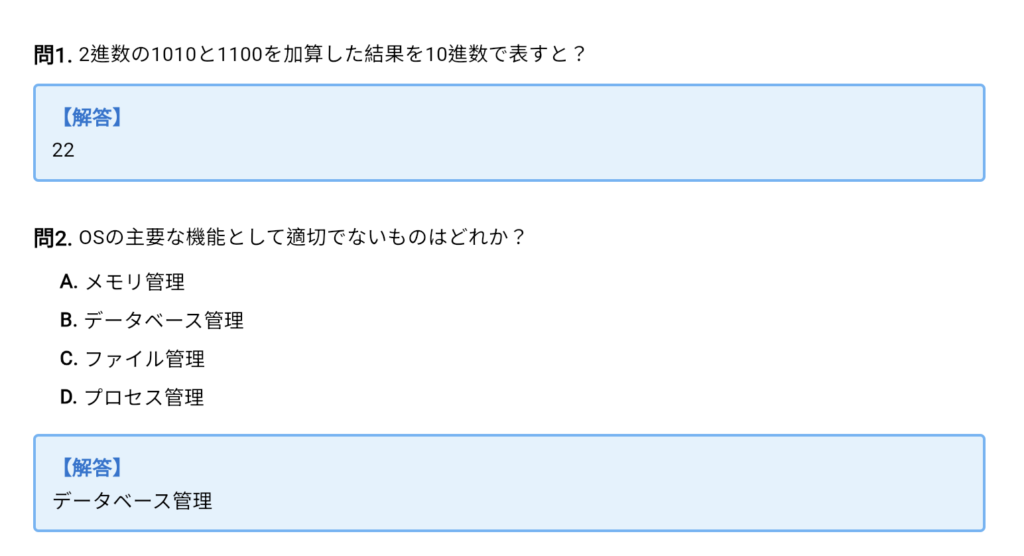Click データベース管理 inside the answer box
The height and width of the screenshot is (556, 1024).
[132, 501]
